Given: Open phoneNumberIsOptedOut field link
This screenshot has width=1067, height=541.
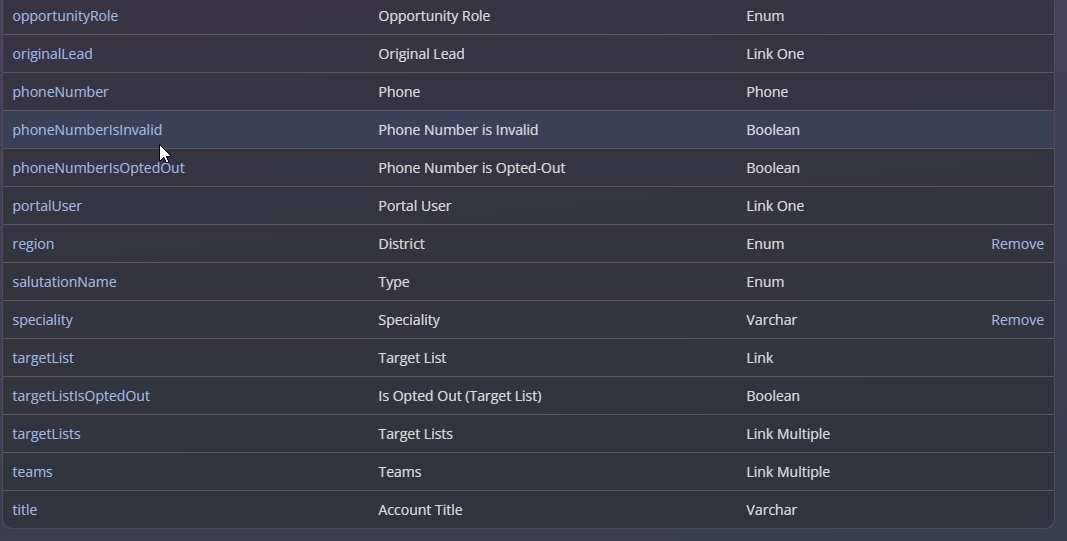Looking at the screenshot, I should click(99, 168).
